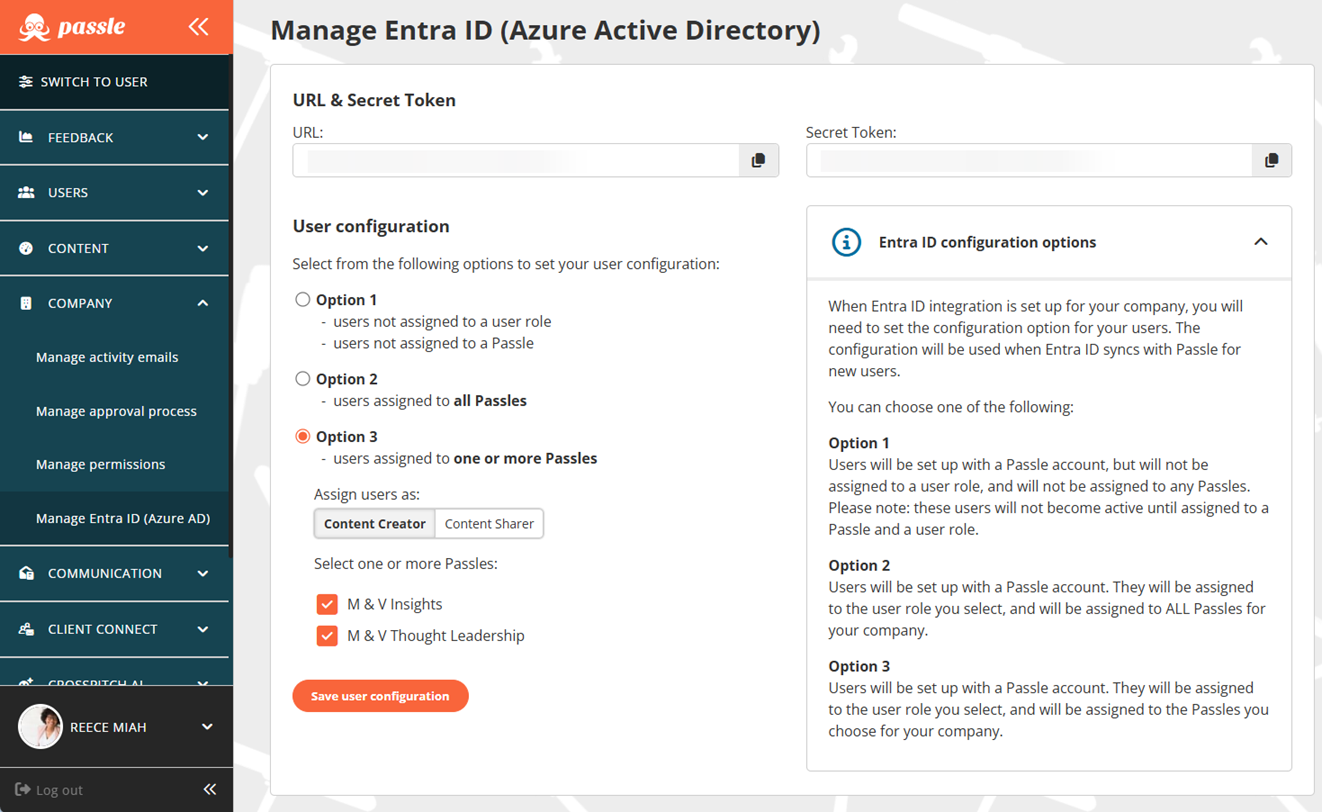Click inside the Secret Token field
Image resolution: width=1322 pixels, height=812 pixels.
click(1029, 160)
